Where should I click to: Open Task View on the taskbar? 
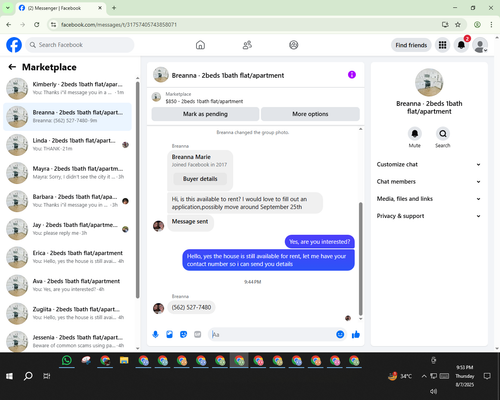47,376
